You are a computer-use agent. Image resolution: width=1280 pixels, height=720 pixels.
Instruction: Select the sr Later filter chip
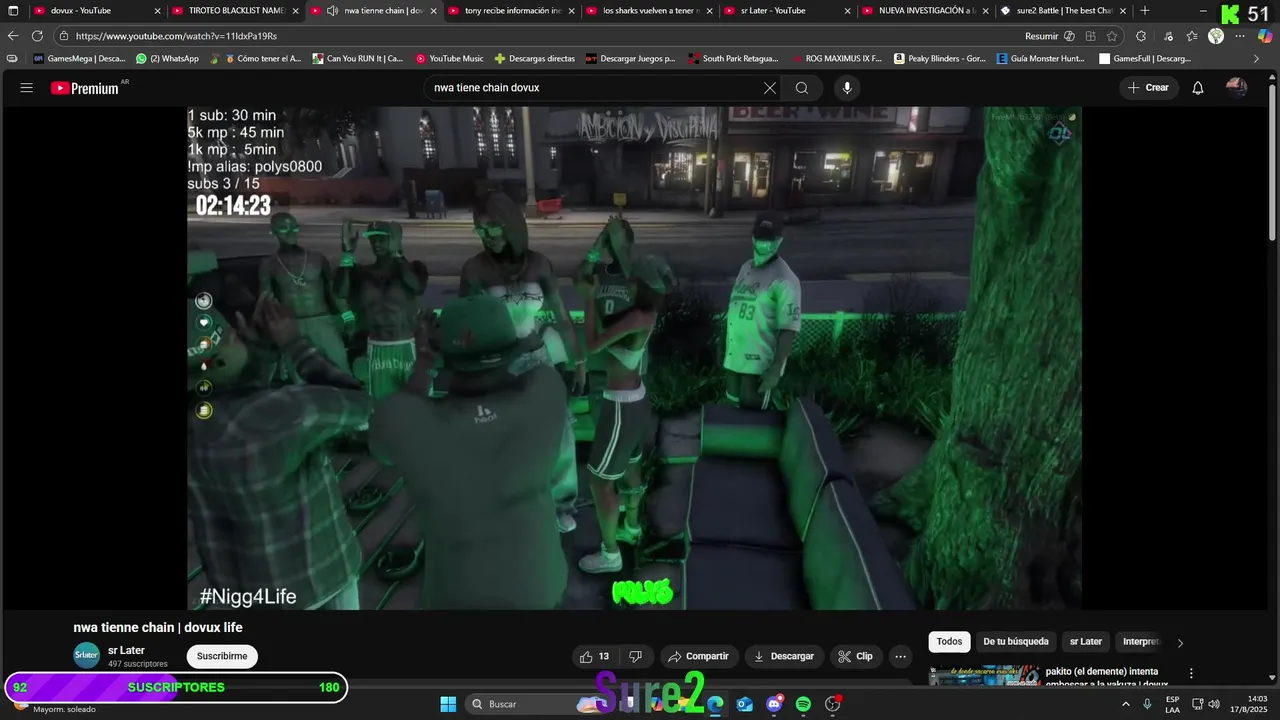[x=1086, y=642]
